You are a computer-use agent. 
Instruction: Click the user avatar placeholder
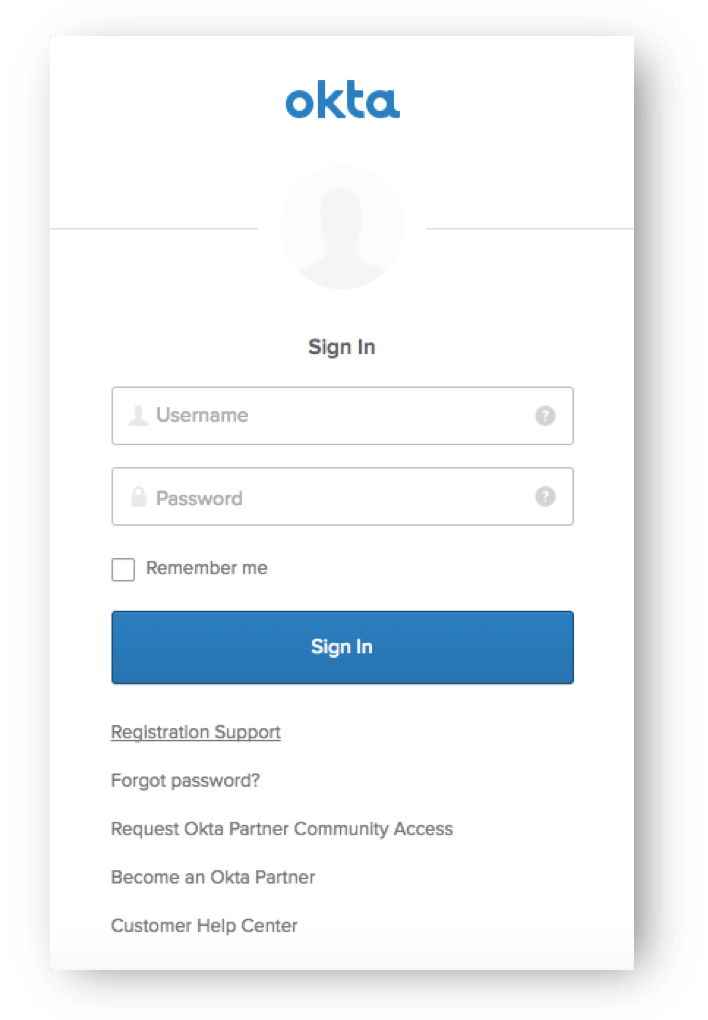342,228
